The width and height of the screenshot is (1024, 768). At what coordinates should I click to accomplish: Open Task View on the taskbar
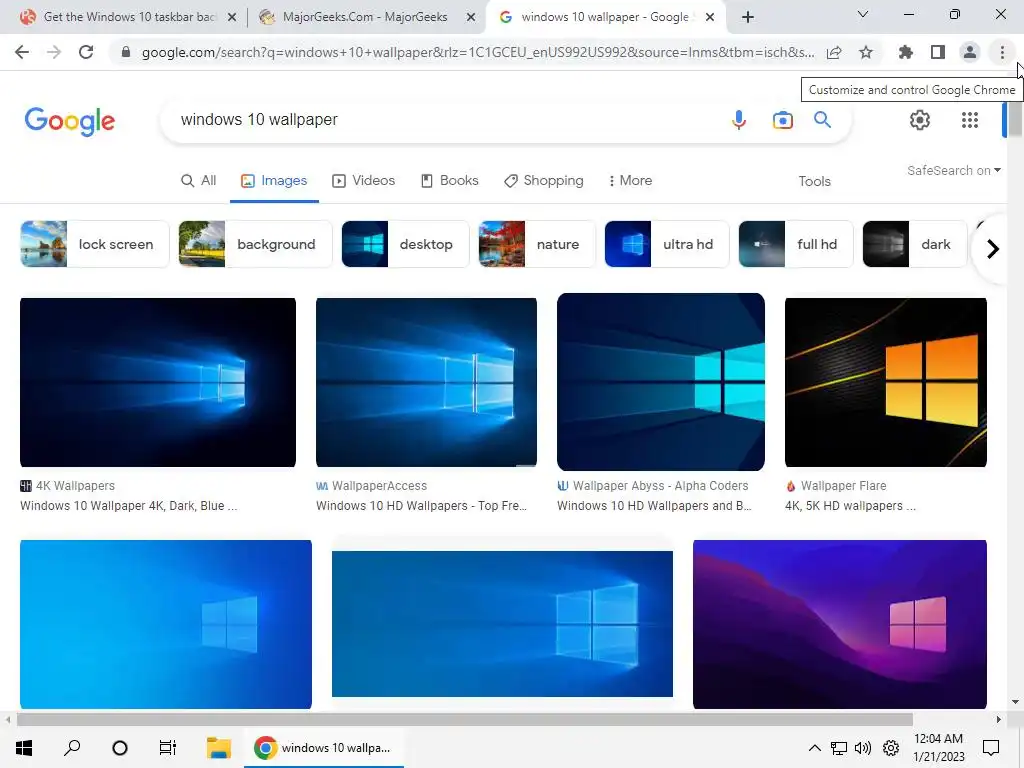[168, 748]
